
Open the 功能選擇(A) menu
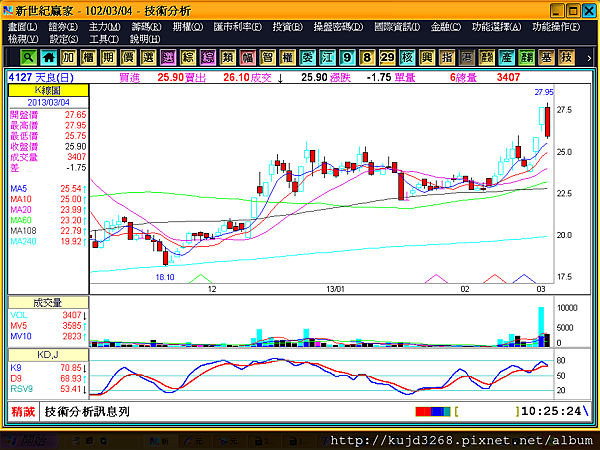point(496,27)
